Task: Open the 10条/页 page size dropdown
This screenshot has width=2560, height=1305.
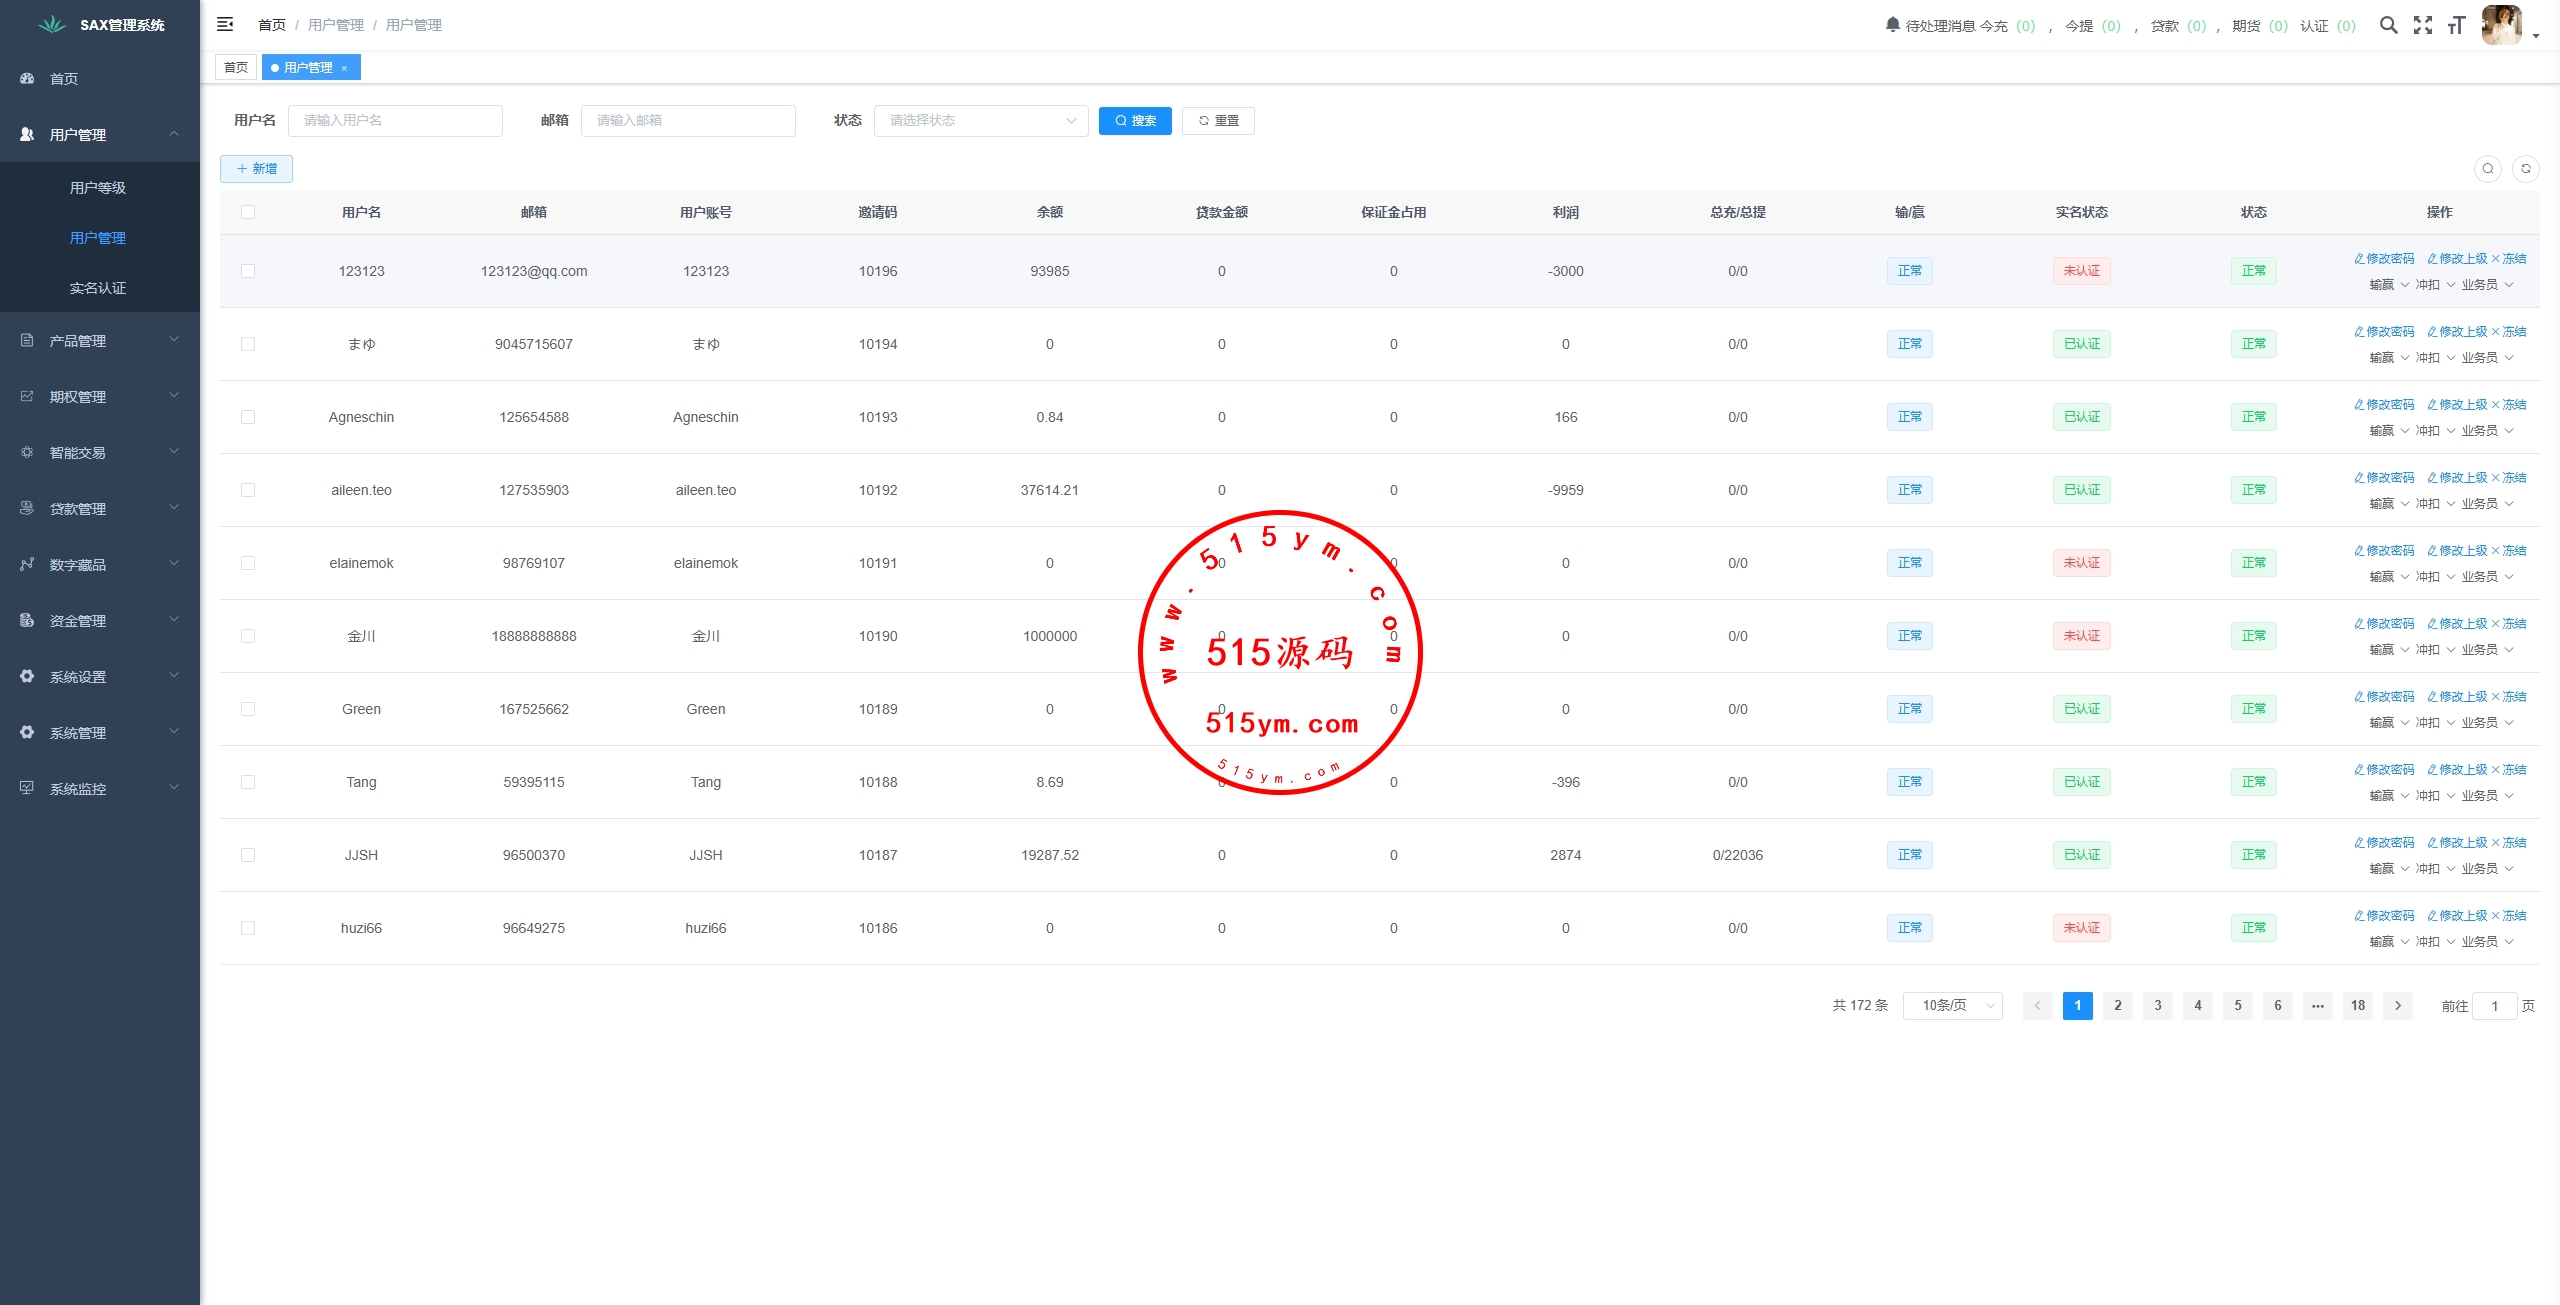Action: (x=1951, y=1006)
